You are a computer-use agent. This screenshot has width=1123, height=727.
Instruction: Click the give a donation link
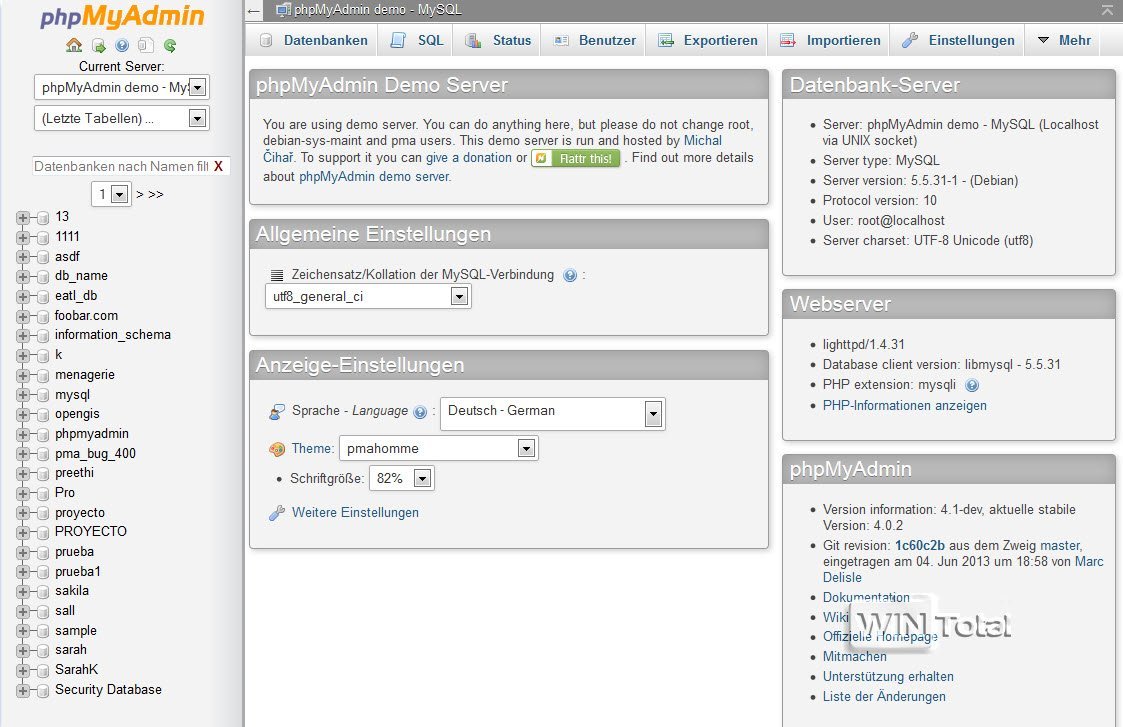tap(469, 158)
